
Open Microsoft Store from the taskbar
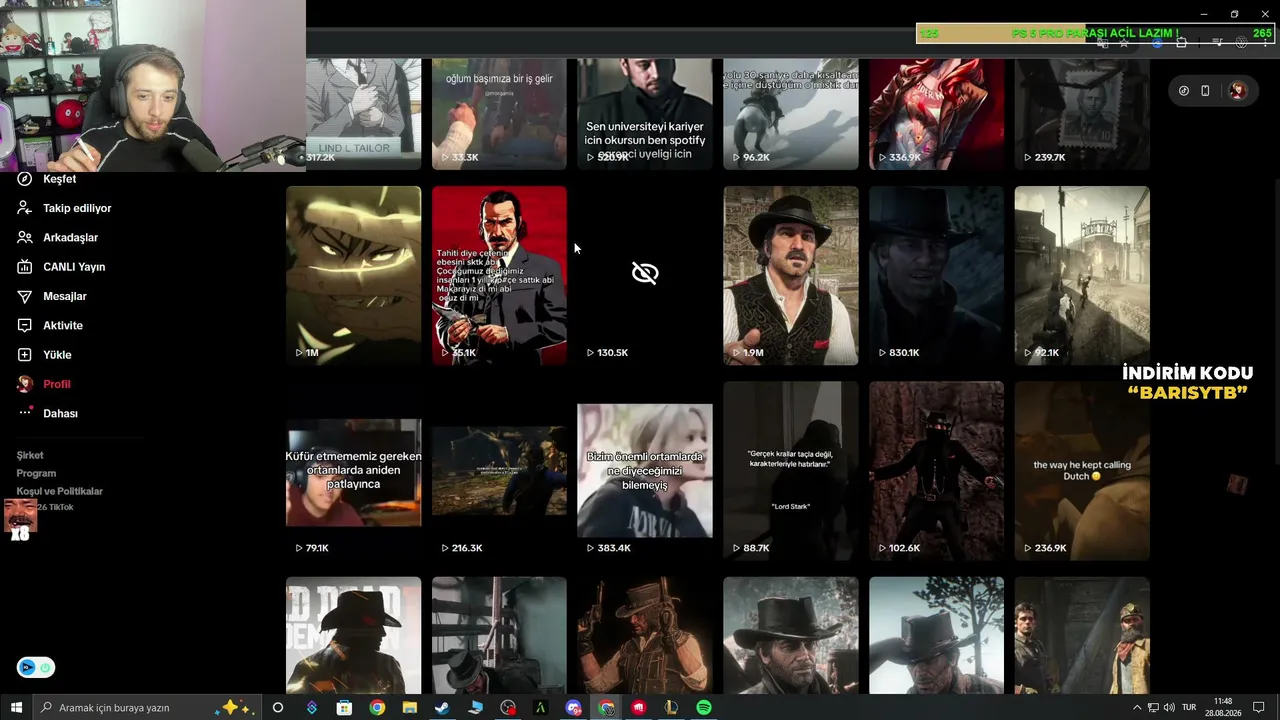344,708
